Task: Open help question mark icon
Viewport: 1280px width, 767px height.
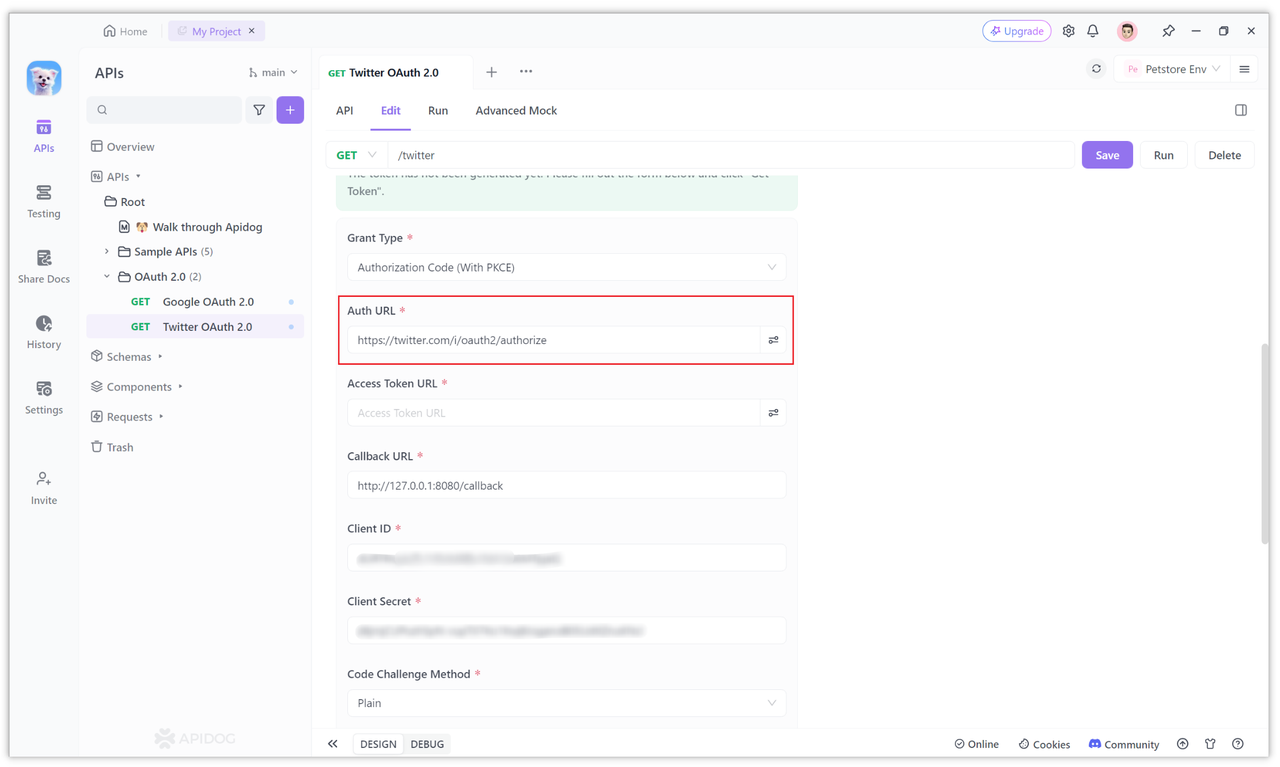Action: (1238, 744)
